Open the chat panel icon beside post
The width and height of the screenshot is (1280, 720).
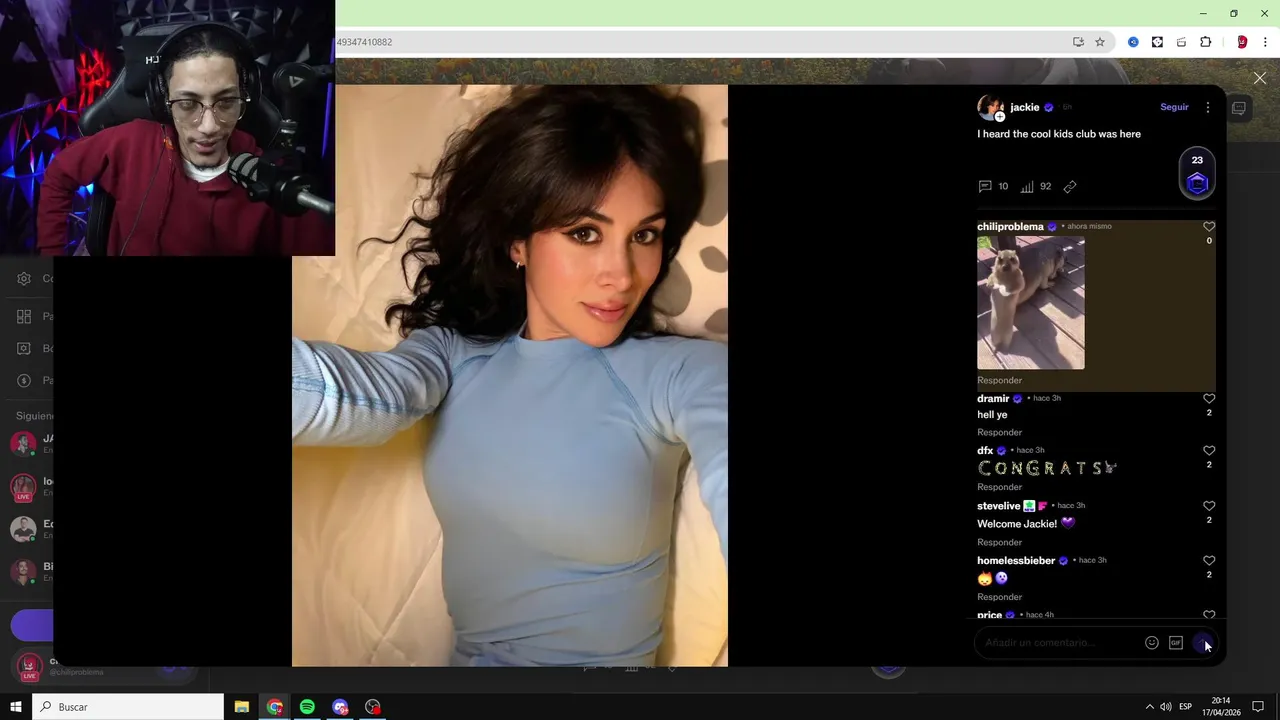(1239, 108)
